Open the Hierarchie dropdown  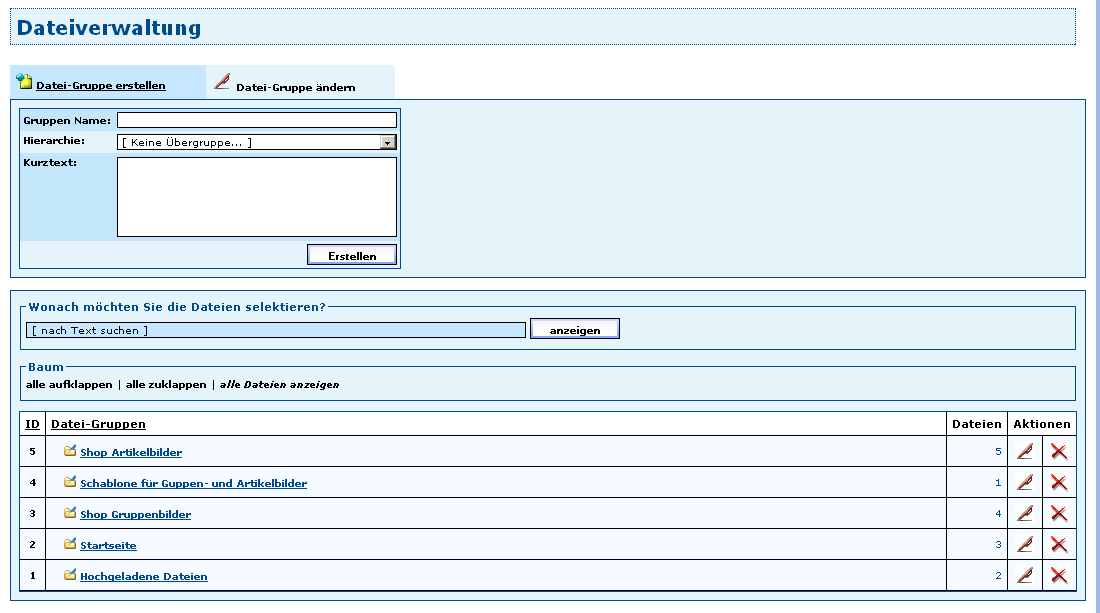(388, 142)
